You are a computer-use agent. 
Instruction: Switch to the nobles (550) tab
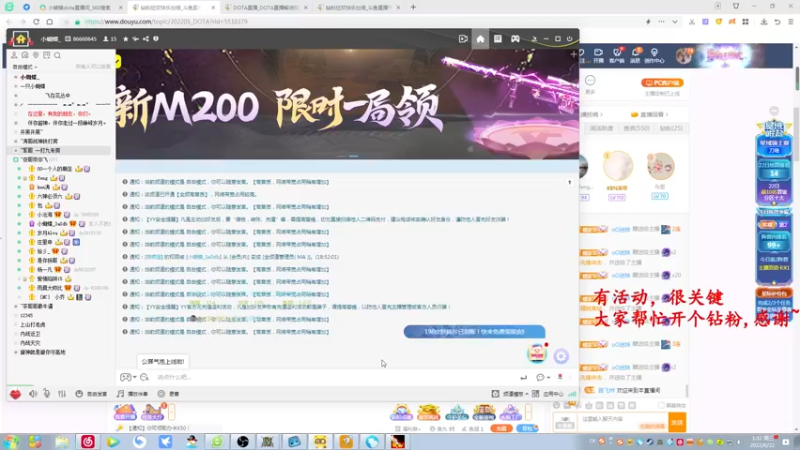point(636,128)
